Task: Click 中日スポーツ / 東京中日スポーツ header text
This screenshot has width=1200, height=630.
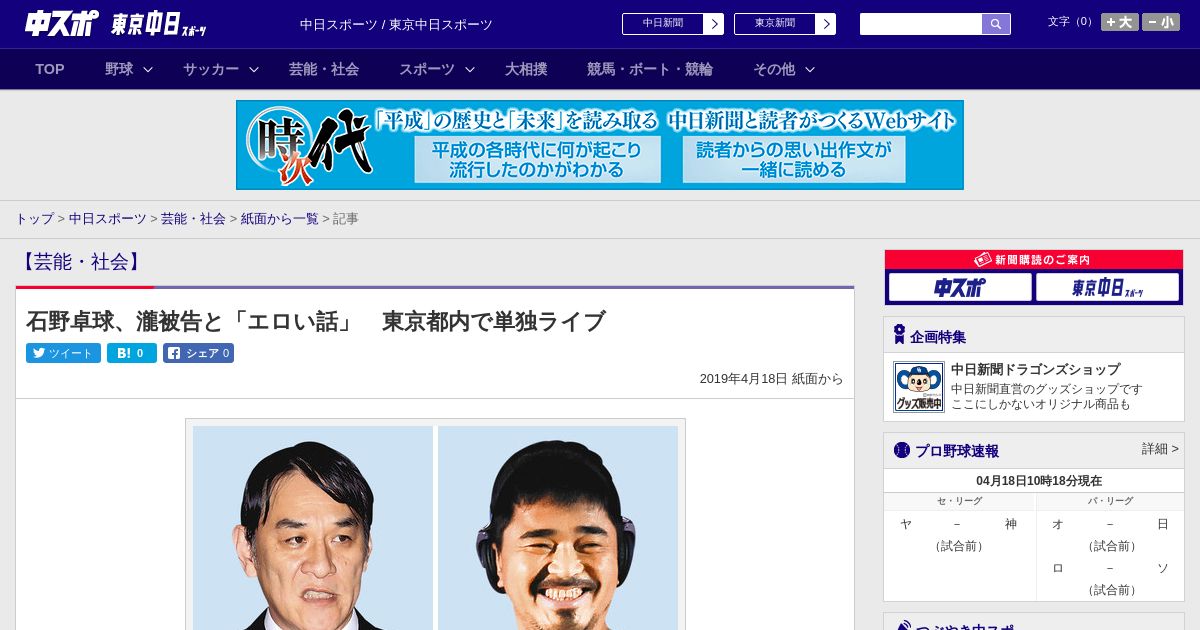Action: [396, 25]
